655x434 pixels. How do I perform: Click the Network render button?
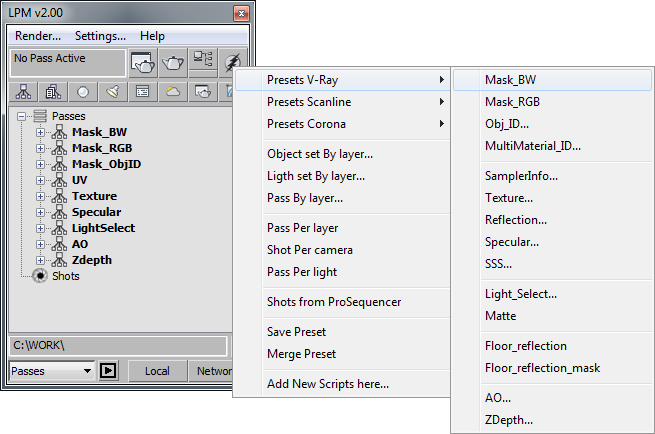(x=211, y=371)
